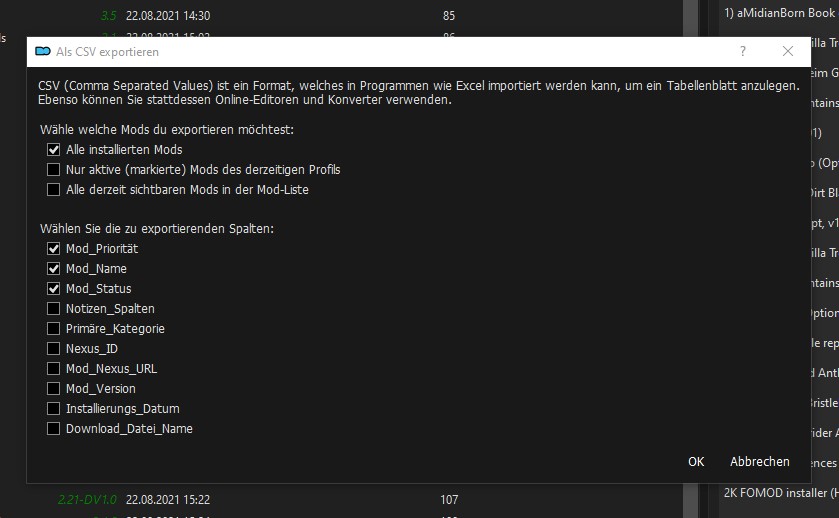The image size is (839, 518).
Task: Confirm export with the OK button
Action: [x=696, y=462]
